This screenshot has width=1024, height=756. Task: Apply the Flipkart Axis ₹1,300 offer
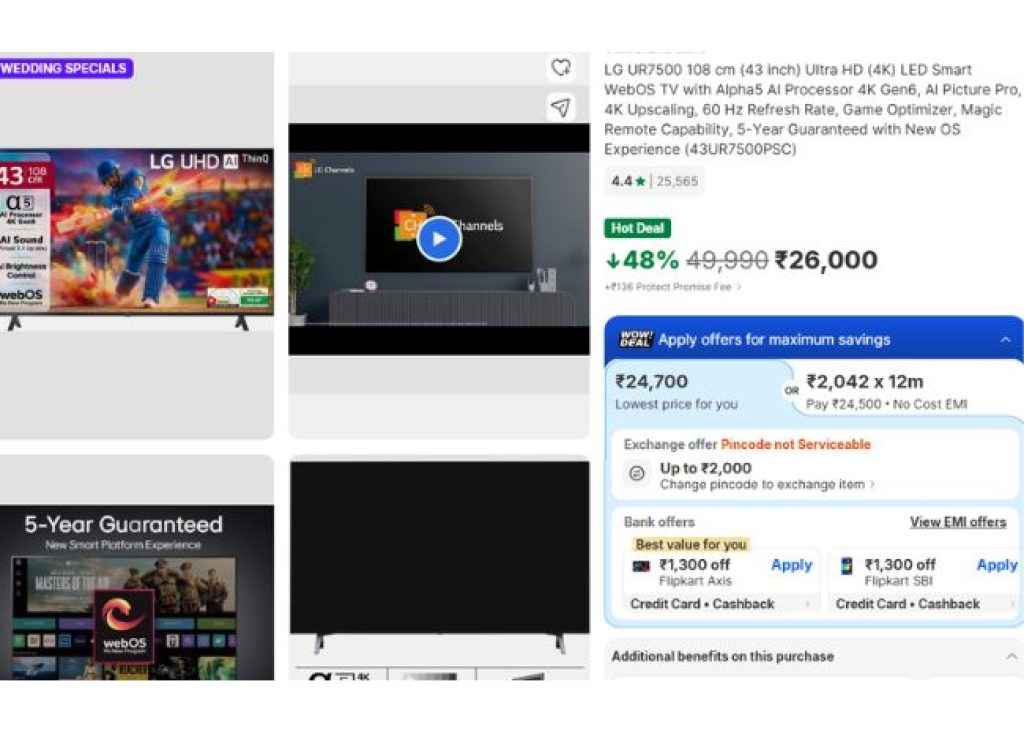pos(791,565)
